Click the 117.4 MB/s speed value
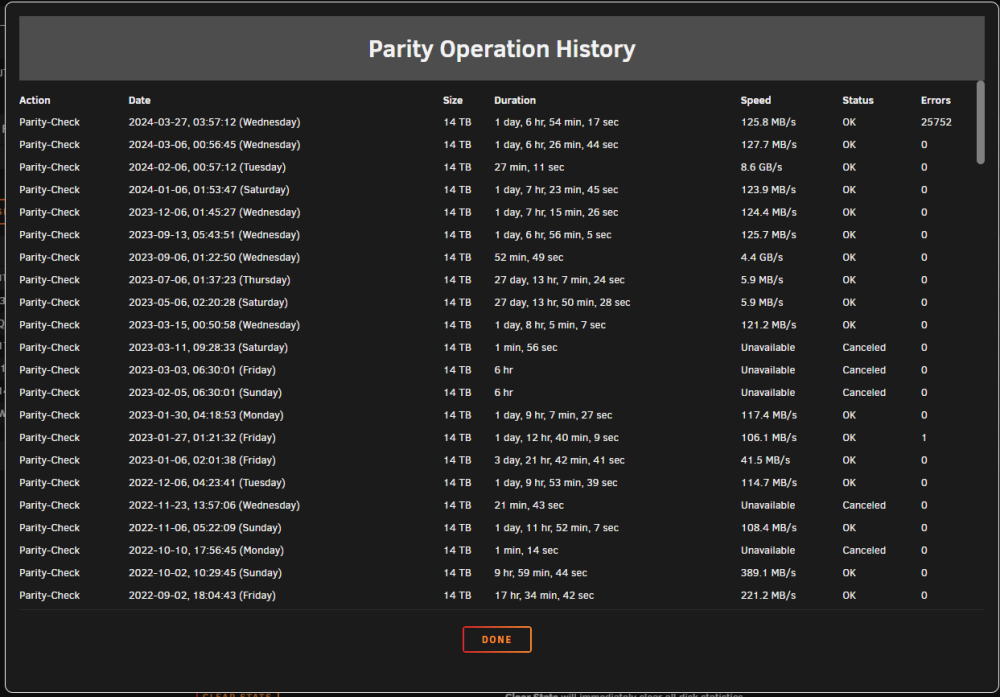The width and height of the screenshot is (1000, 697). [768, 415]
